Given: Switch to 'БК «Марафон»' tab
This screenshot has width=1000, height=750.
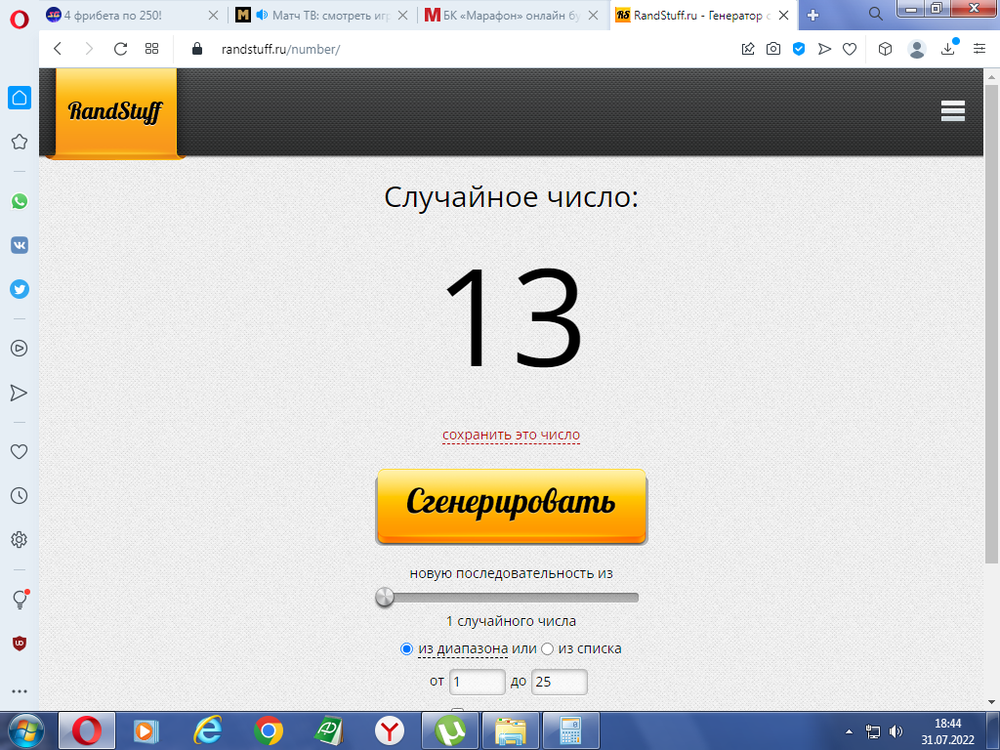Looking at the screenshot, I should coord(511,15).
